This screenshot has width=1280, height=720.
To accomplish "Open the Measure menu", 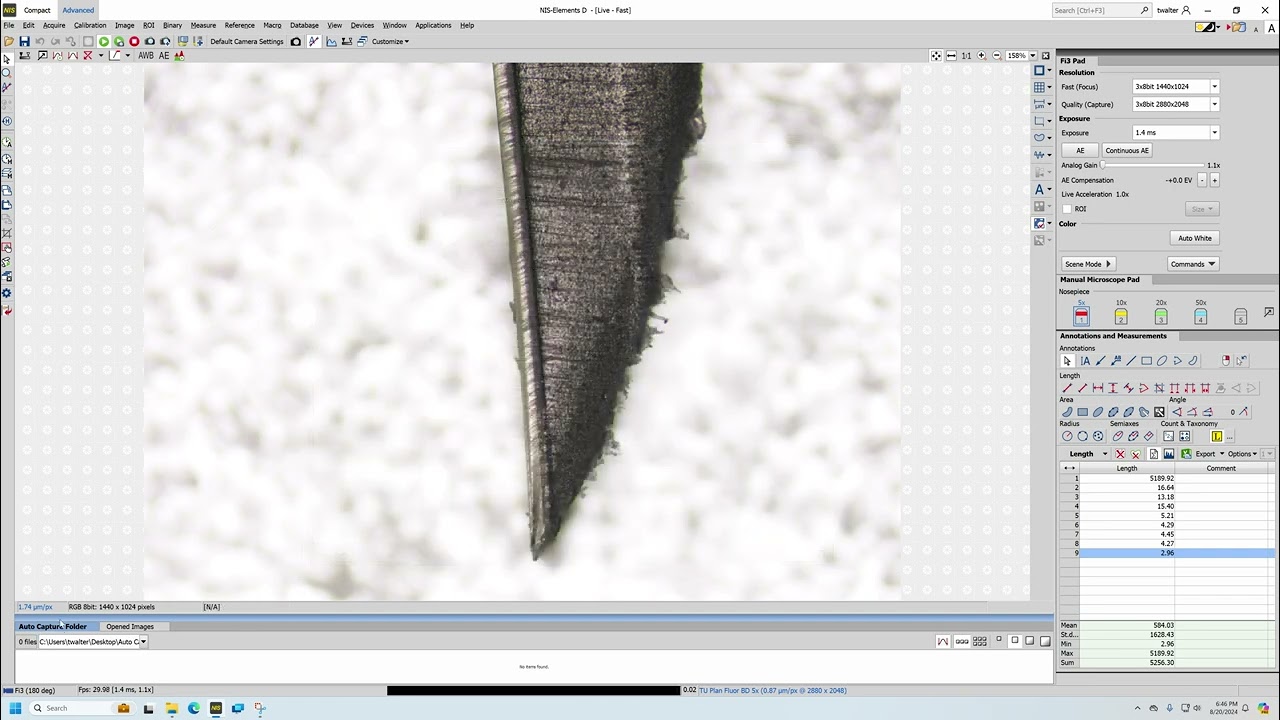I will tap(203, 25).
